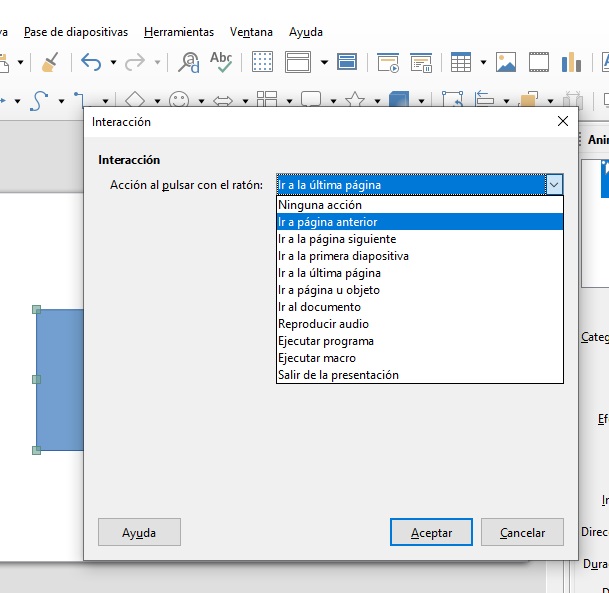This screenshot has height=593, width=609.
Task: Select the Block Arrows tool
Action: tap(223, 101)
